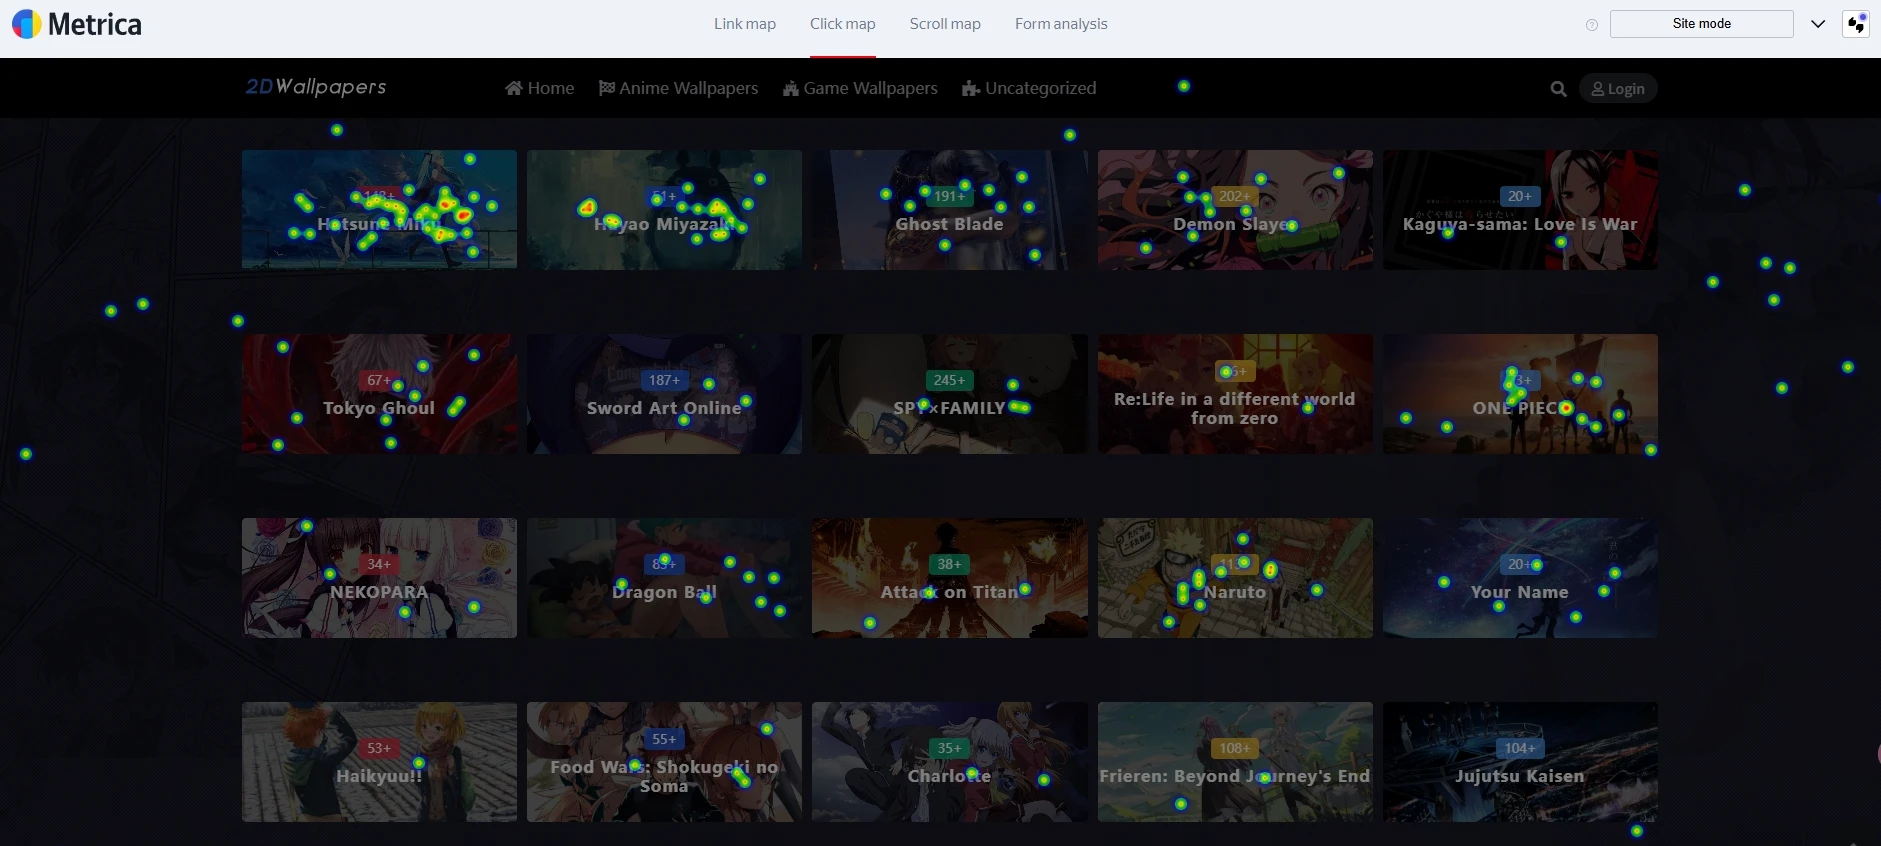
Task: Click the help question mark icon
Action: 1592,25
